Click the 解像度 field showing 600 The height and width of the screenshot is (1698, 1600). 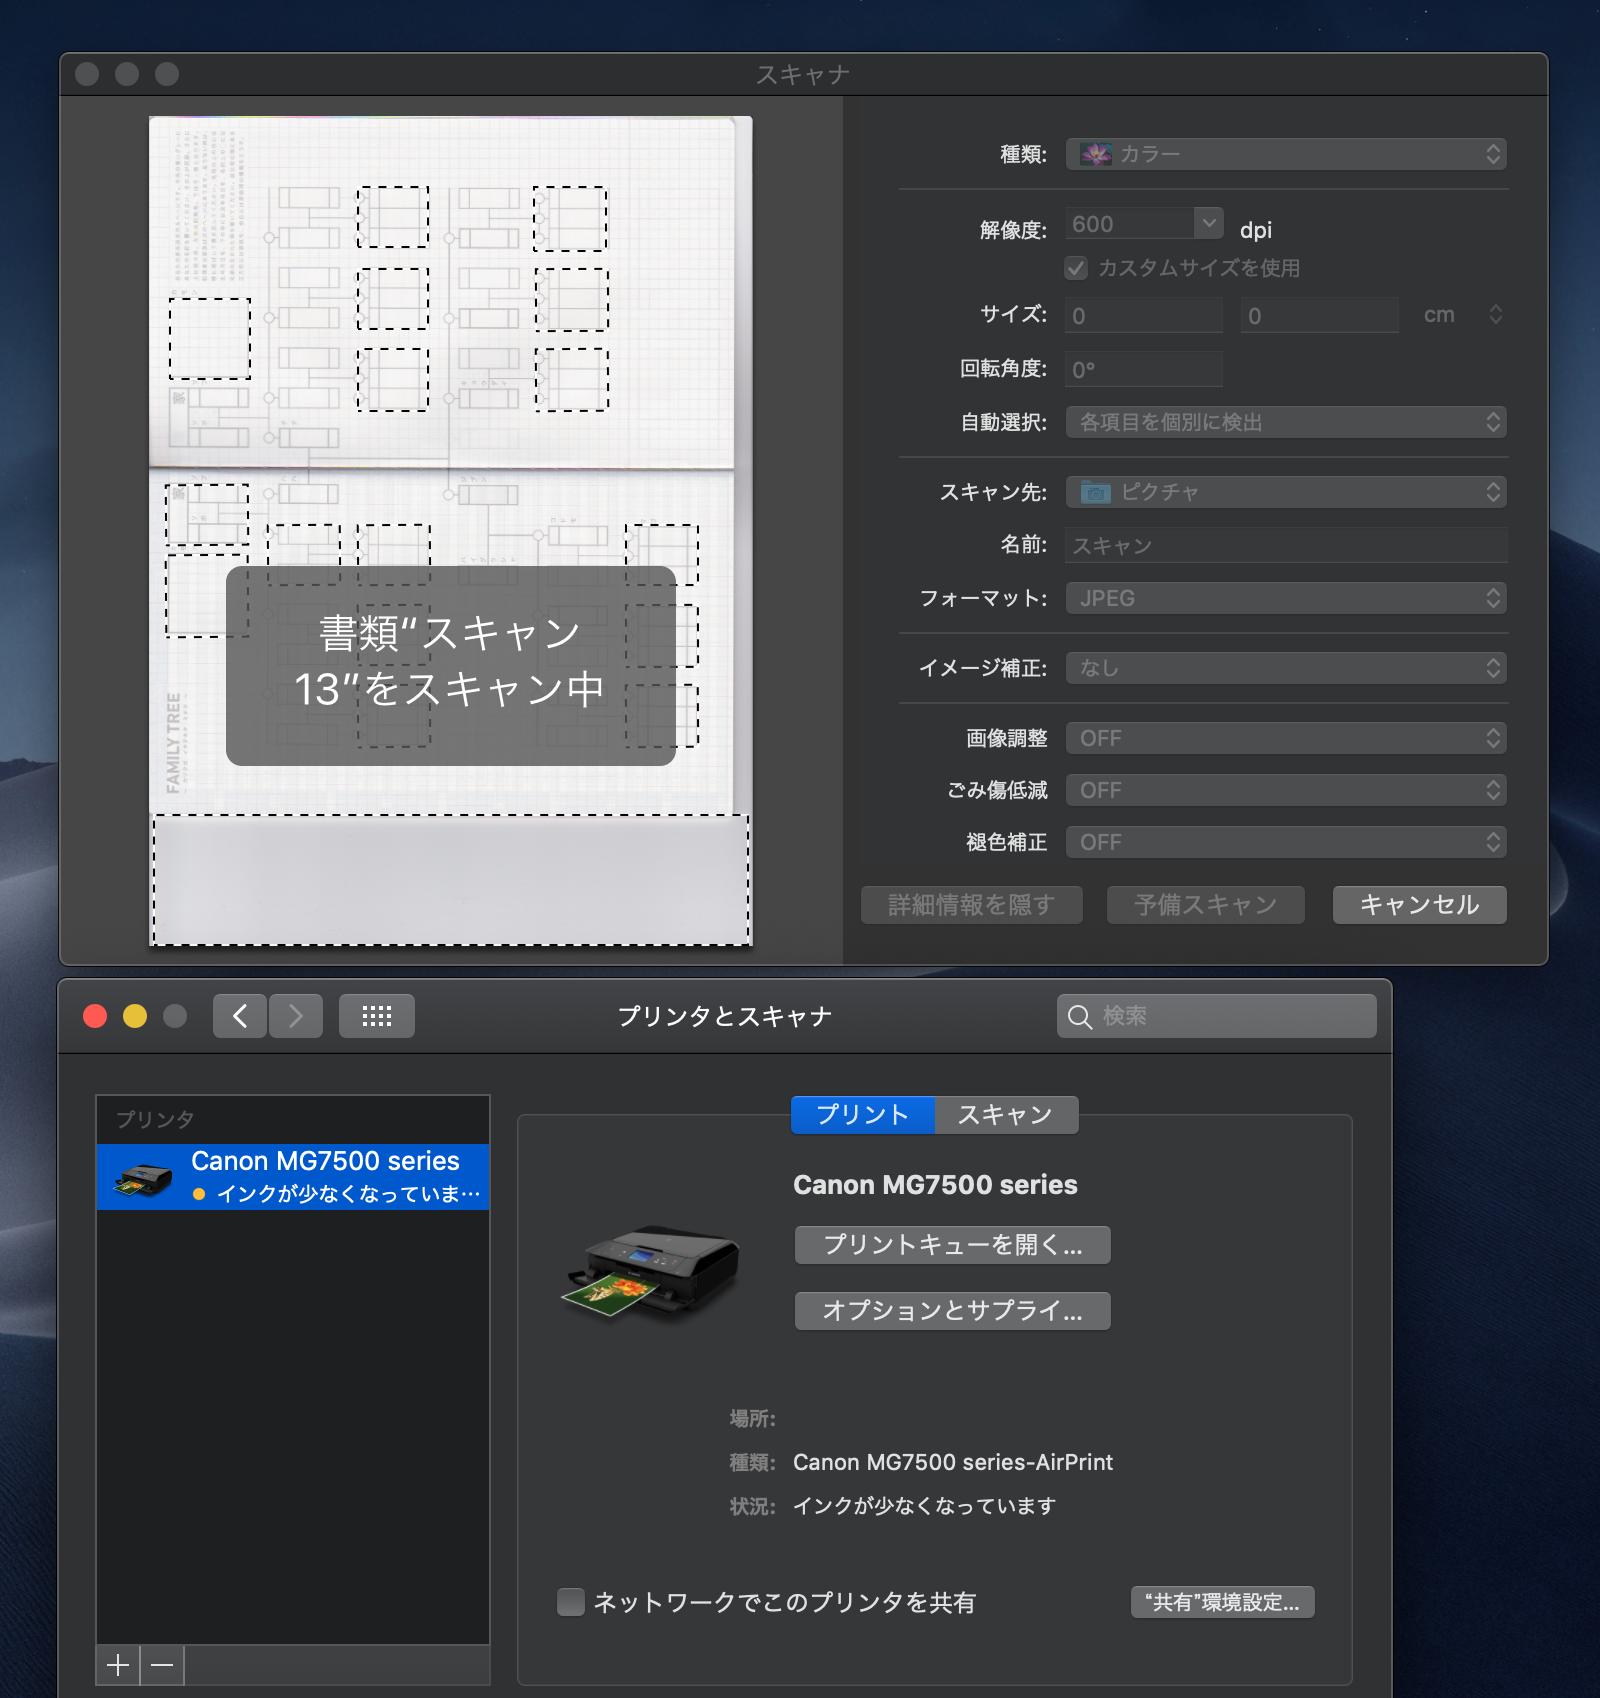pos(1129,224)
